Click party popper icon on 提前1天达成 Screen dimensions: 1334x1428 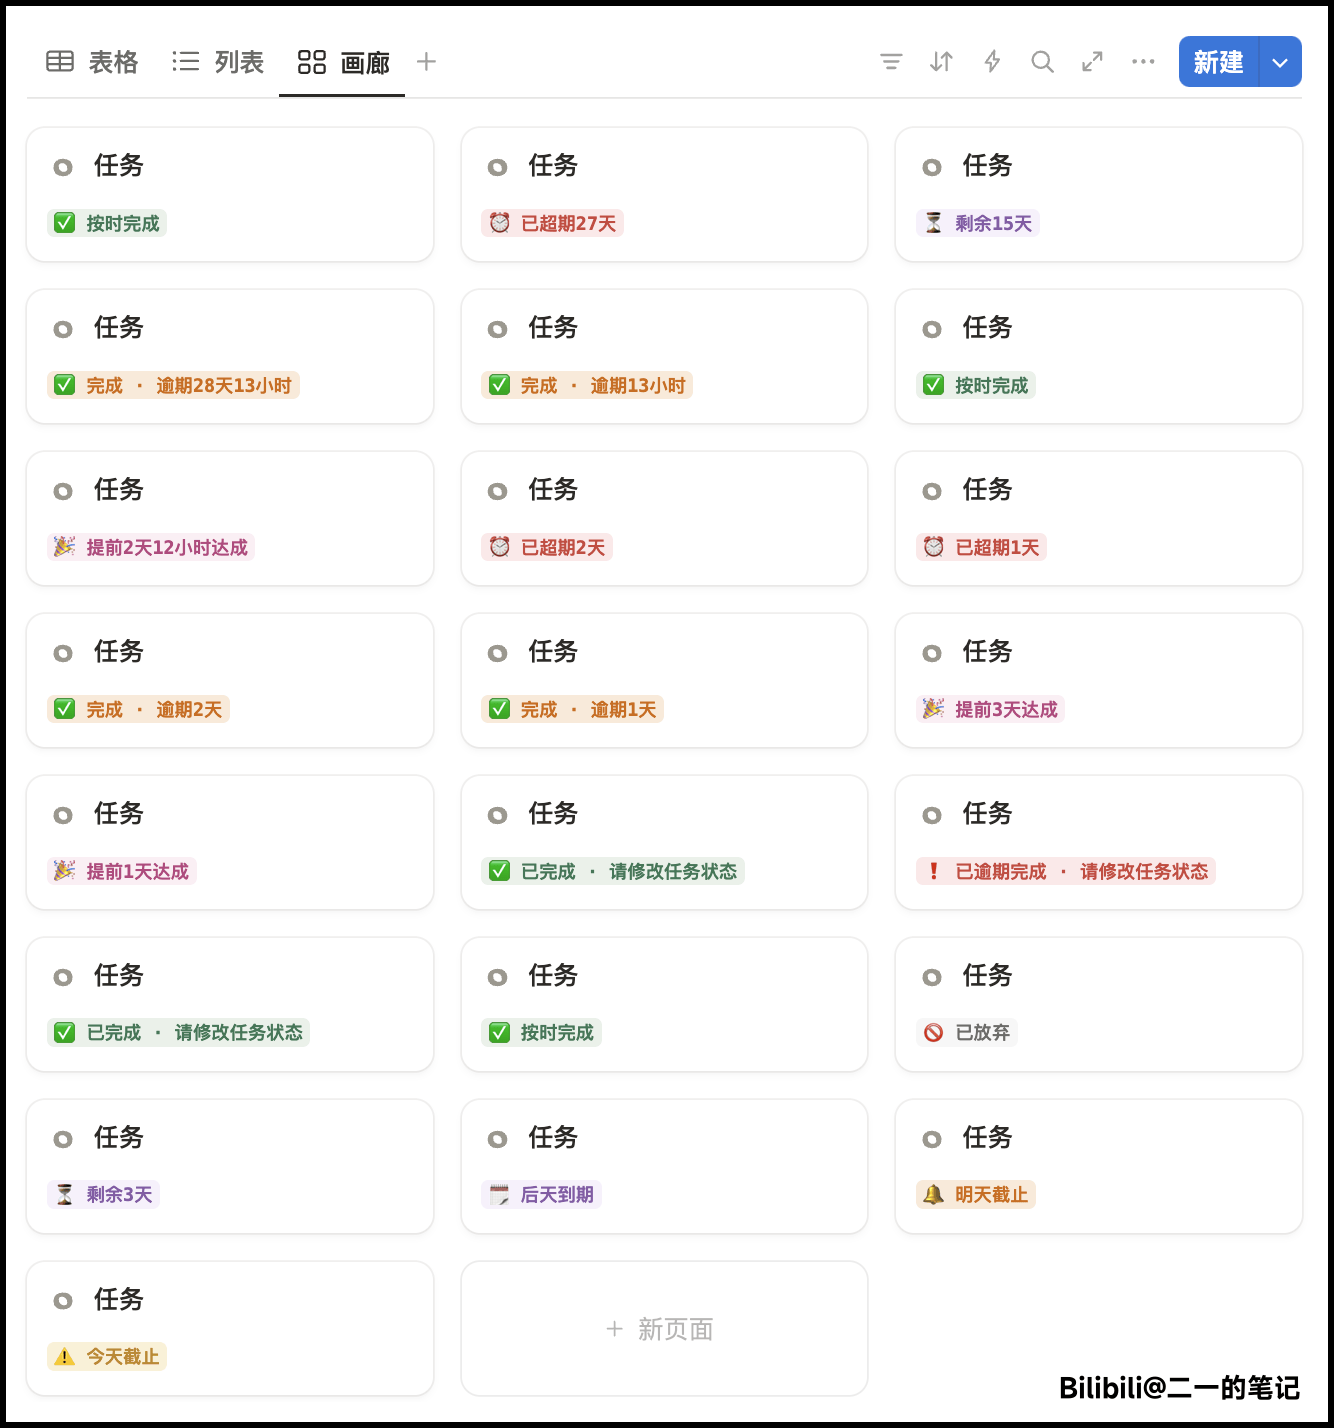64,871
